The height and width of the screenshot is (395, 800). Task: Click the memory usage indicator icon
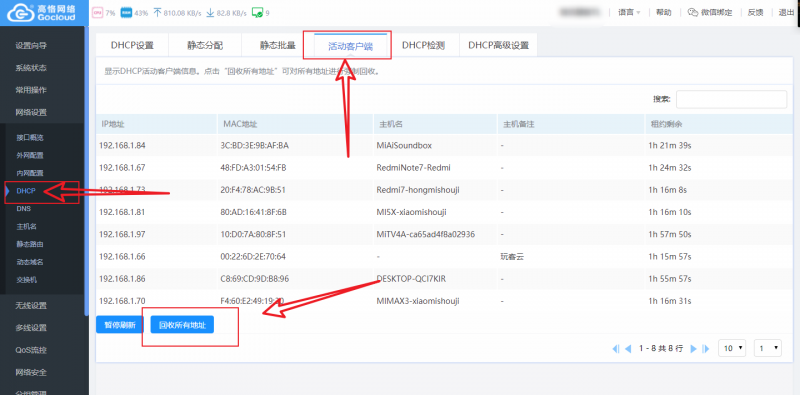click(126, 13)
